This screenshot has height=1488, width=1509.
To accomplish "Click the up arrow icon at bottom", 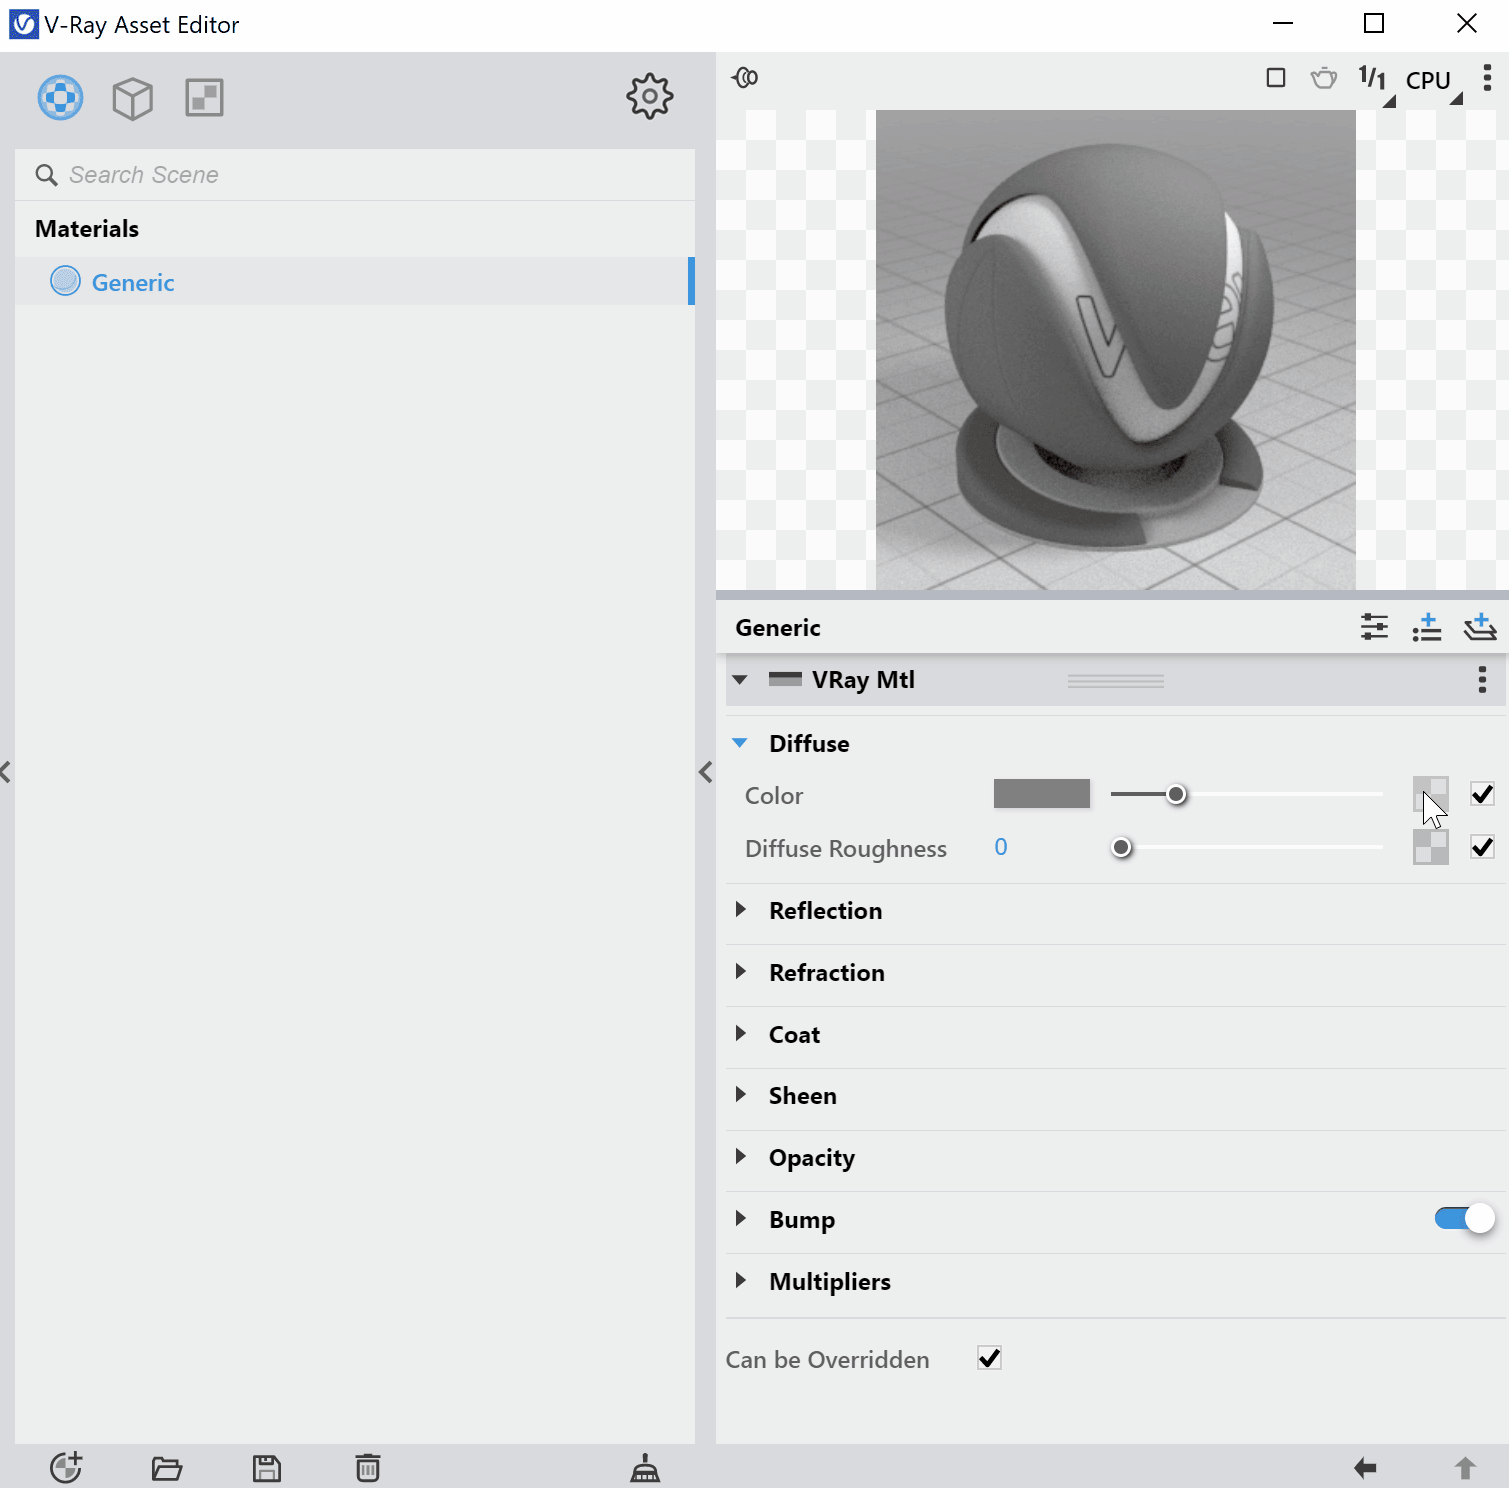I will pyautogui.click(x=1465, y=1467).
